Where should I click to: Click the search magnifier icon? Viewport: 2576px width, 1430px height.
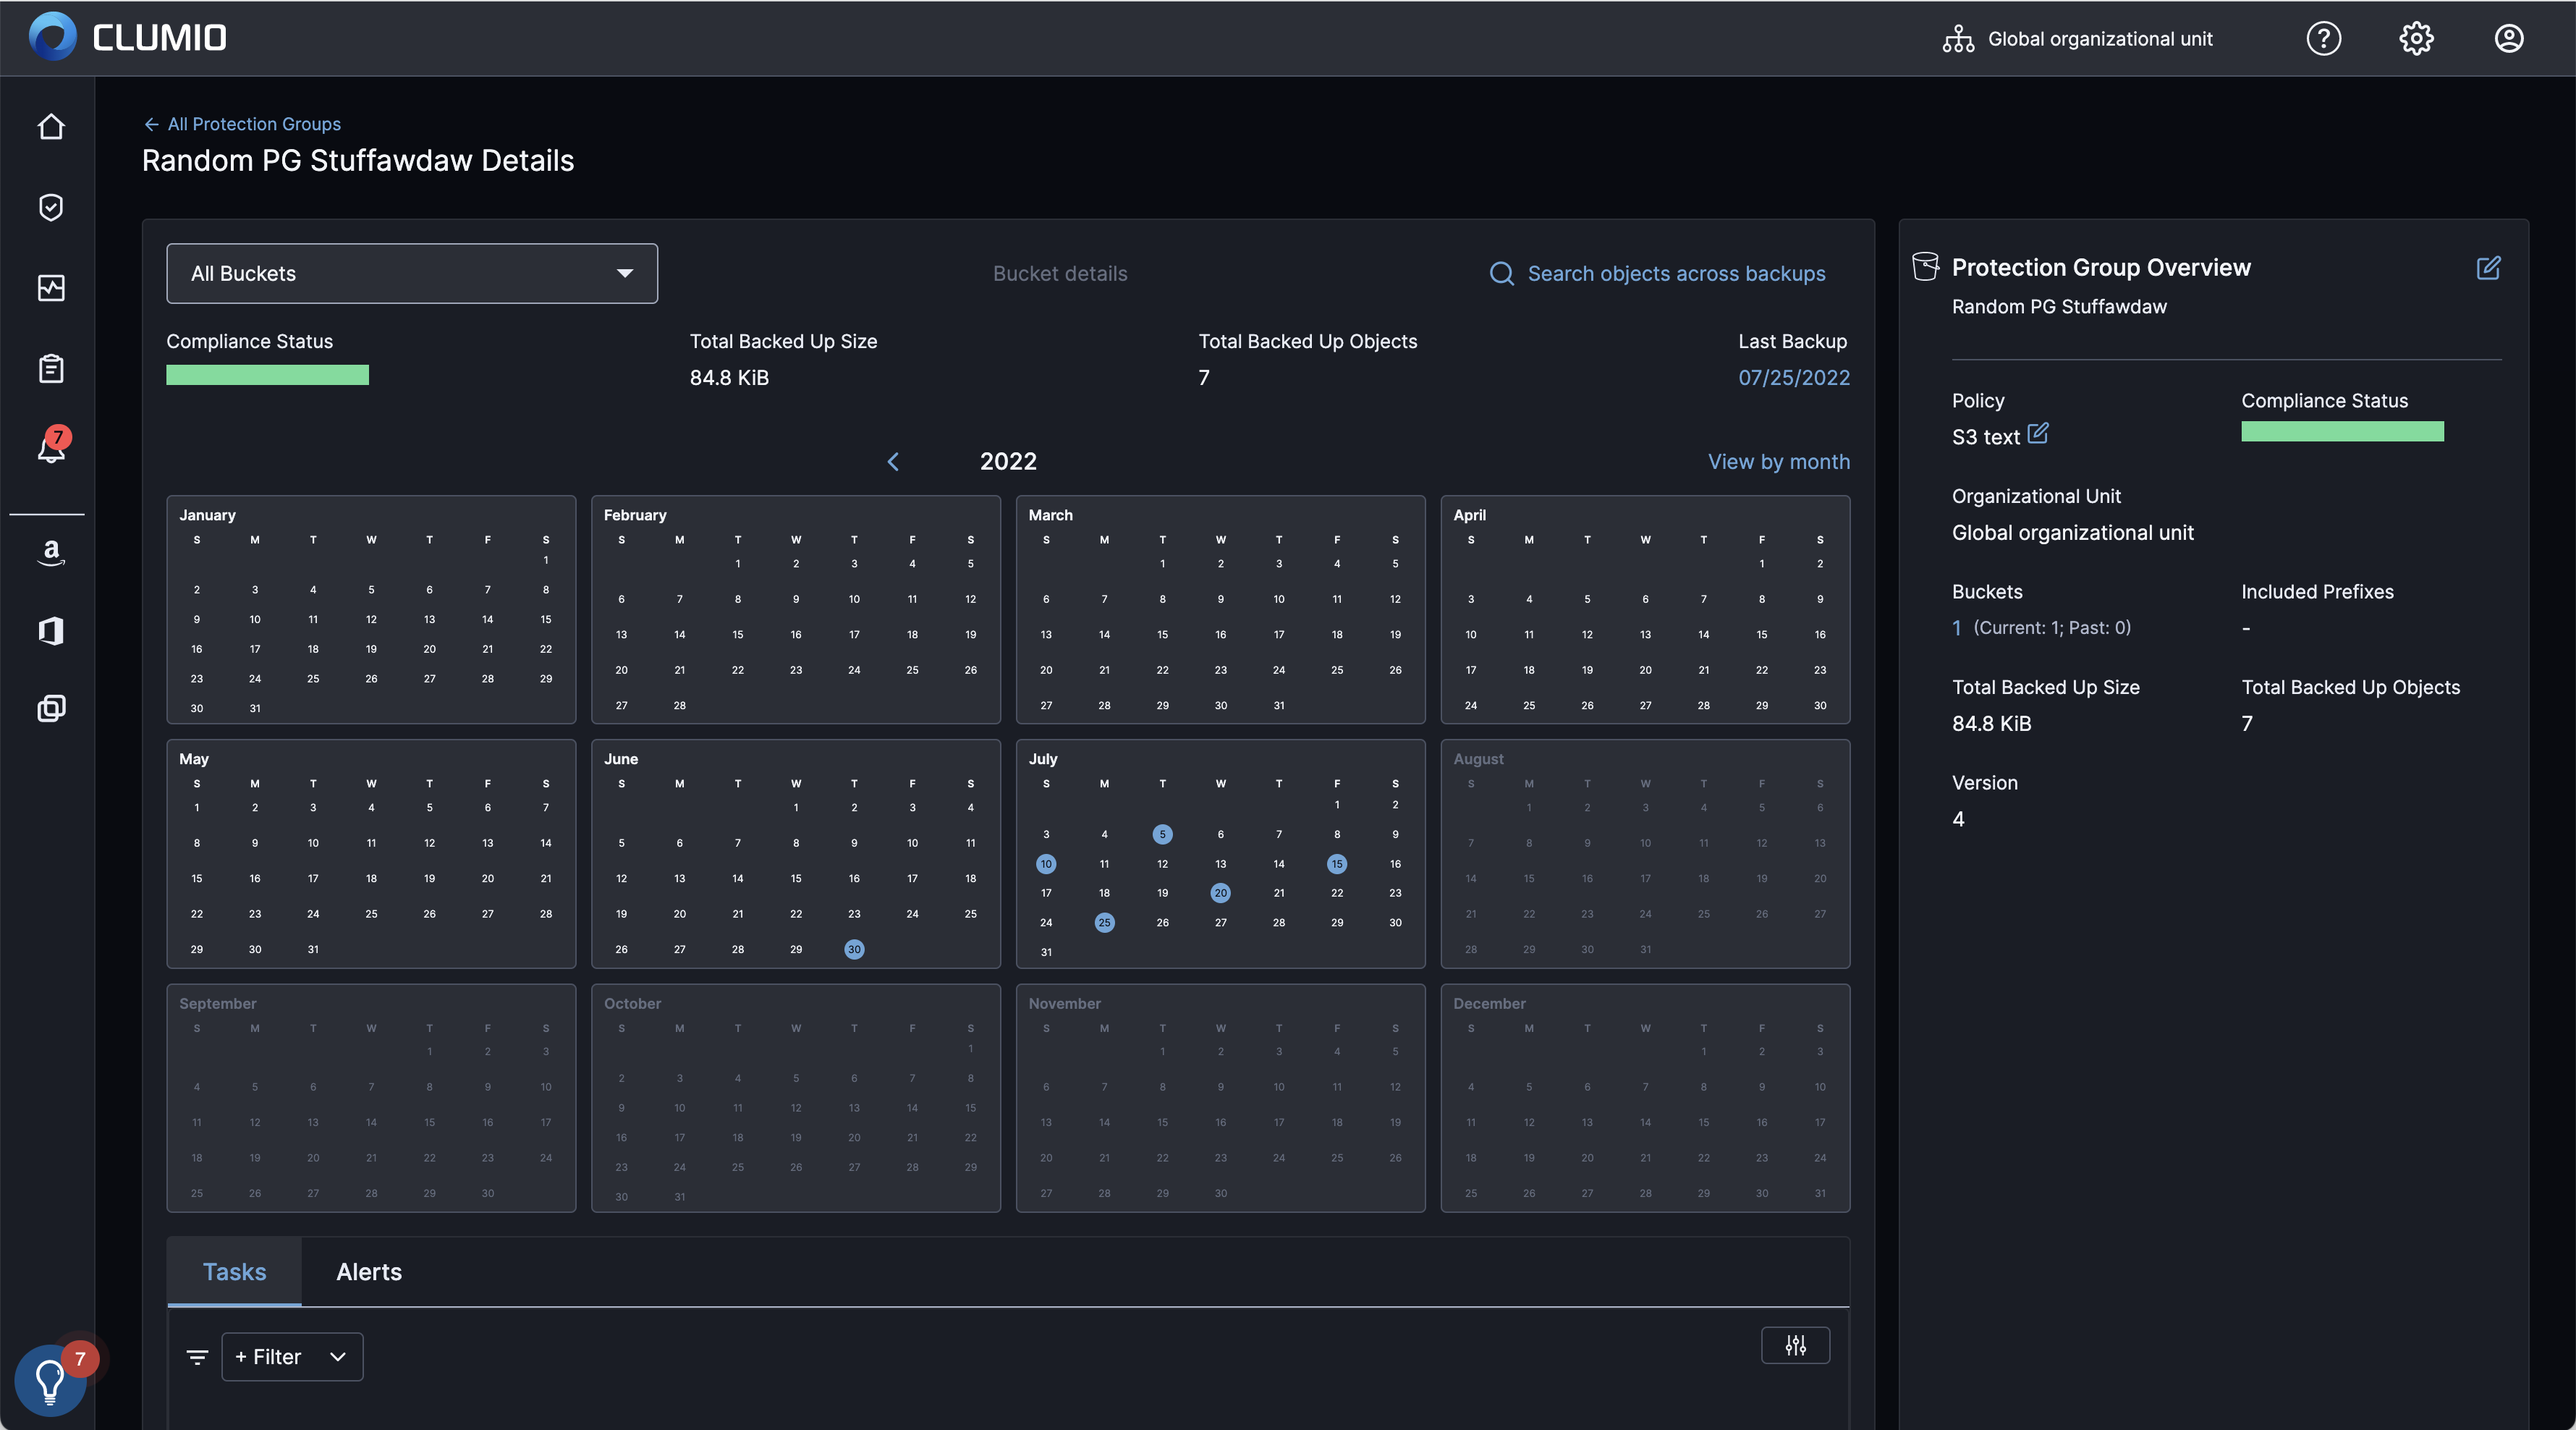pos(1501,274)
